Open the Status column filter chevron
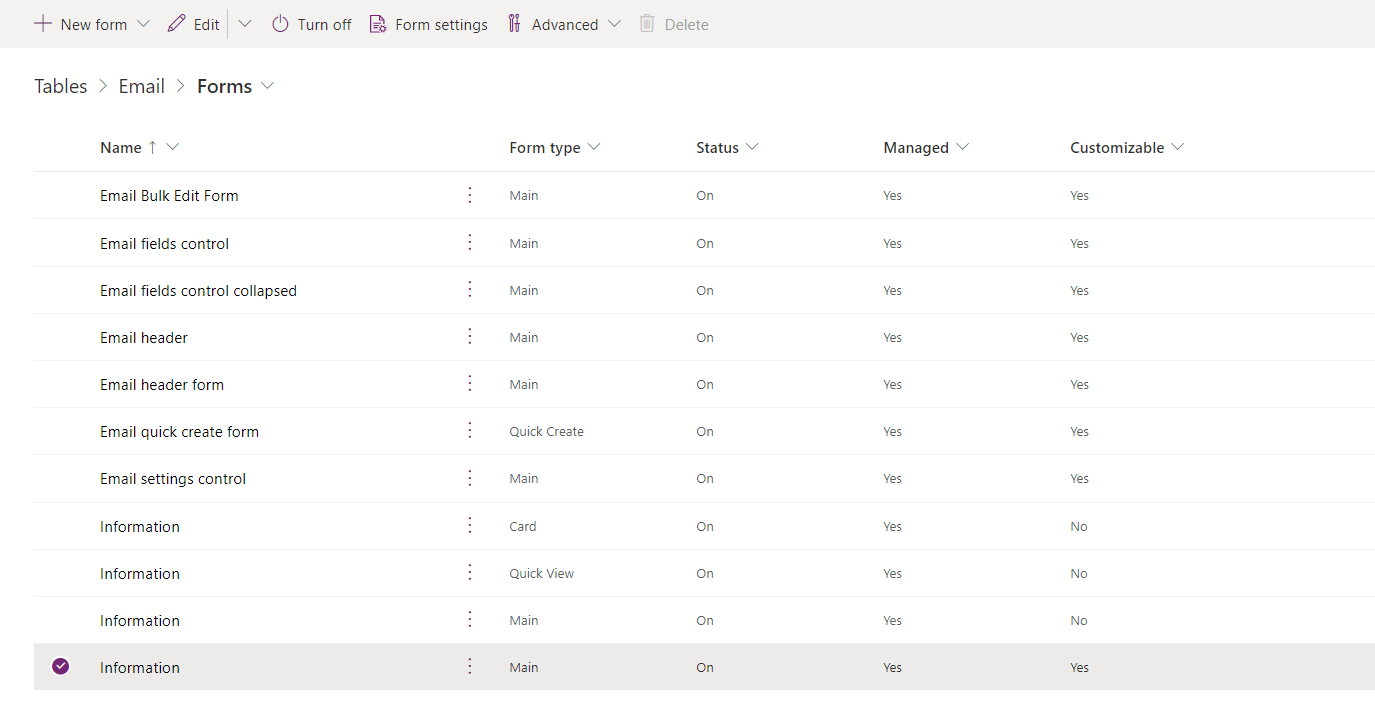Image resolution: width=1375 pixels, height=711 pixels. pos(753,147)
